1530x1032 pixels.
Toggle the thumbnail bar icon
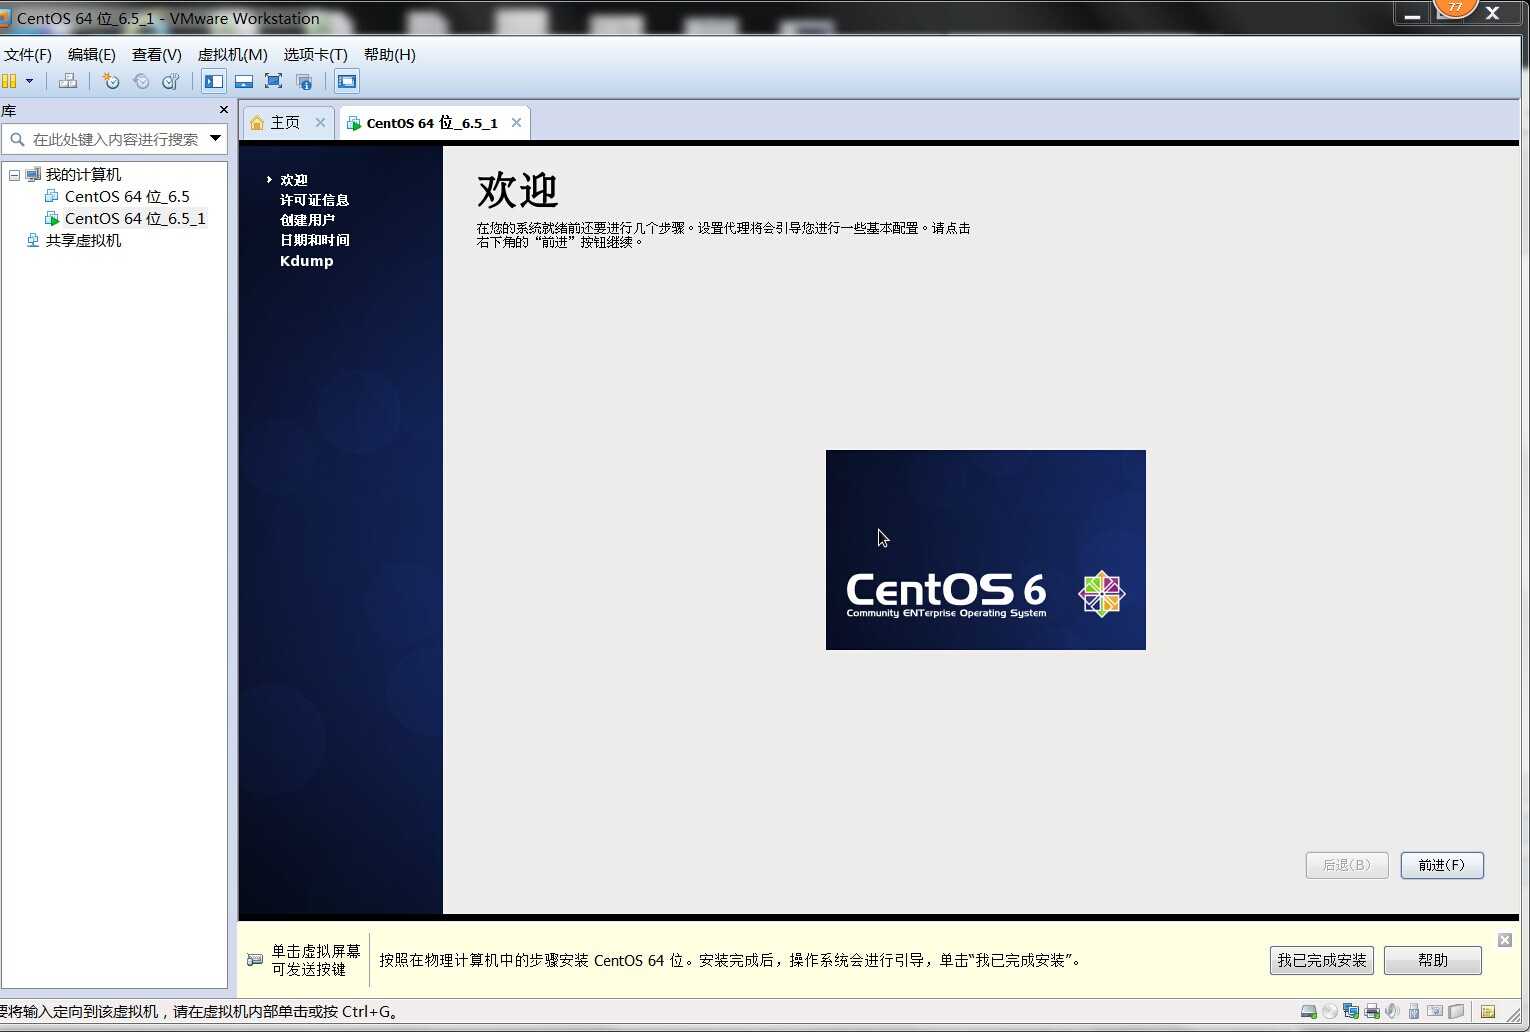(x=244, y=81)
